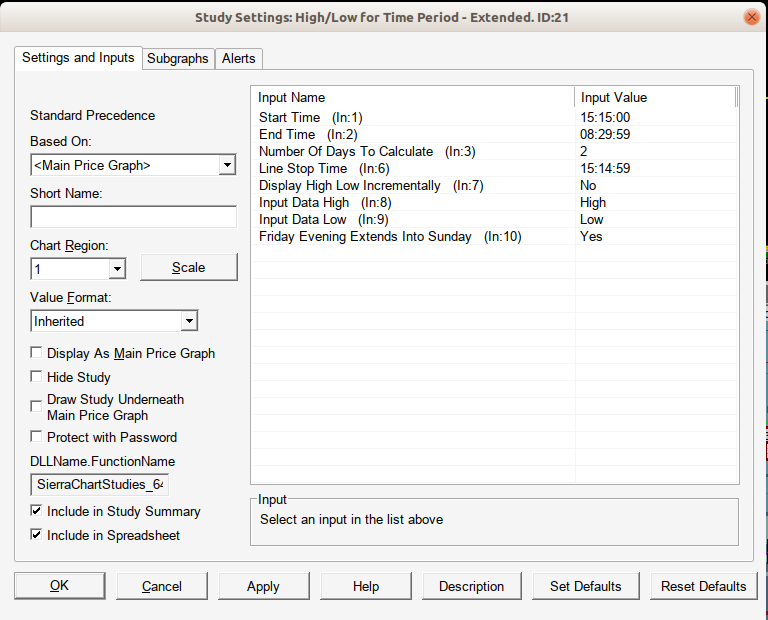Click the Scale button
Viewport: 768px width, 620px height.
coord(189,267)
